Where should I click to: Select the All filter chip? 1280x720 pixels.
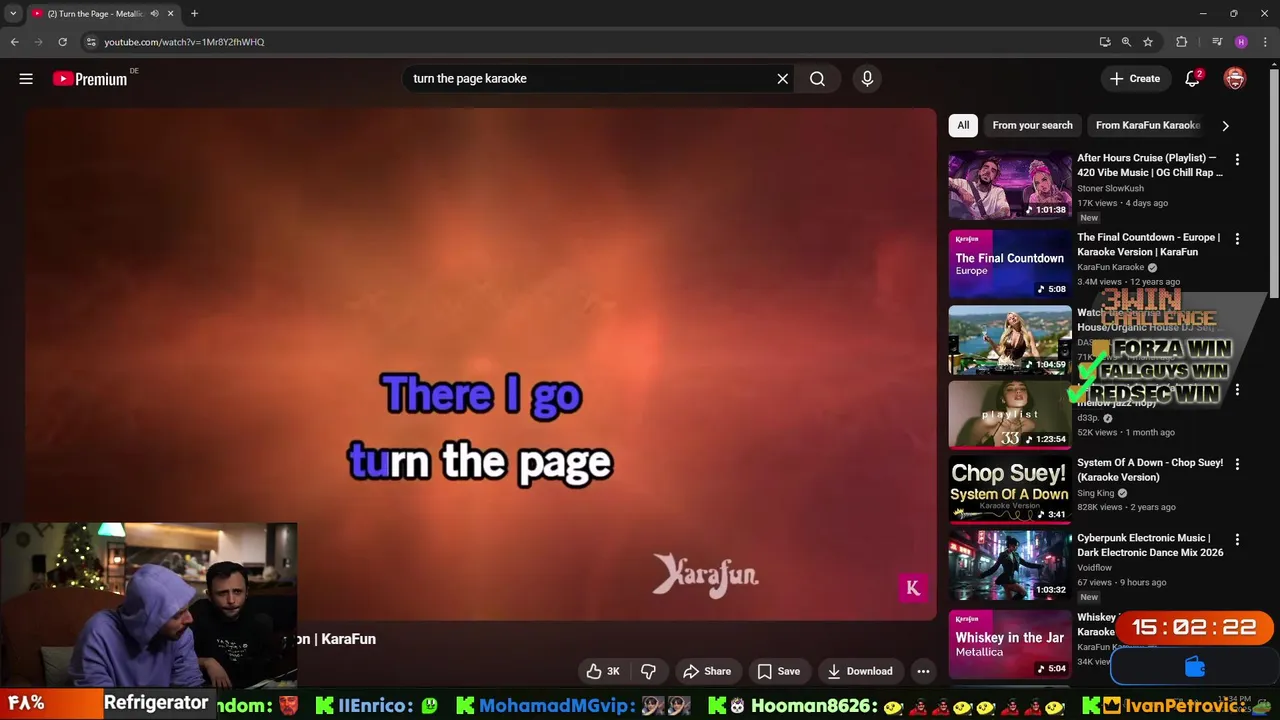tap(963, 125)
